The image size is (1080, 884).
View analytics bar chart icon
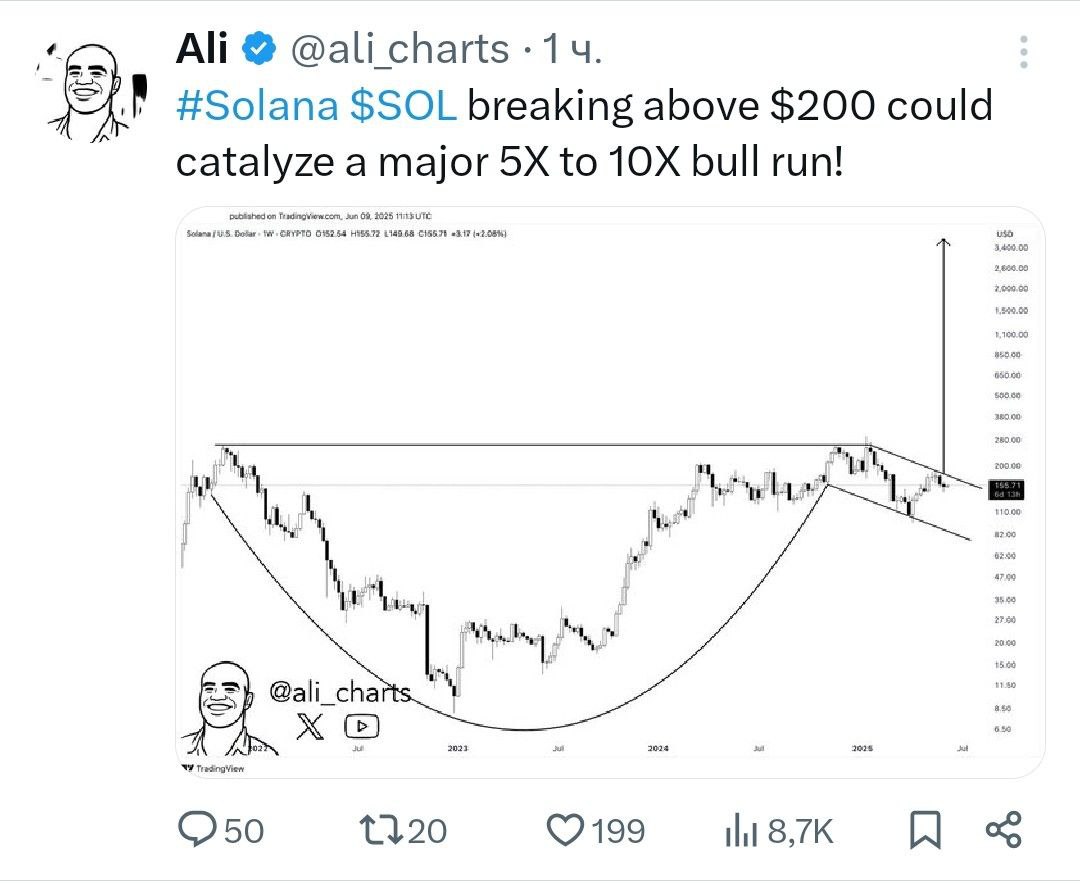(741, 830)
